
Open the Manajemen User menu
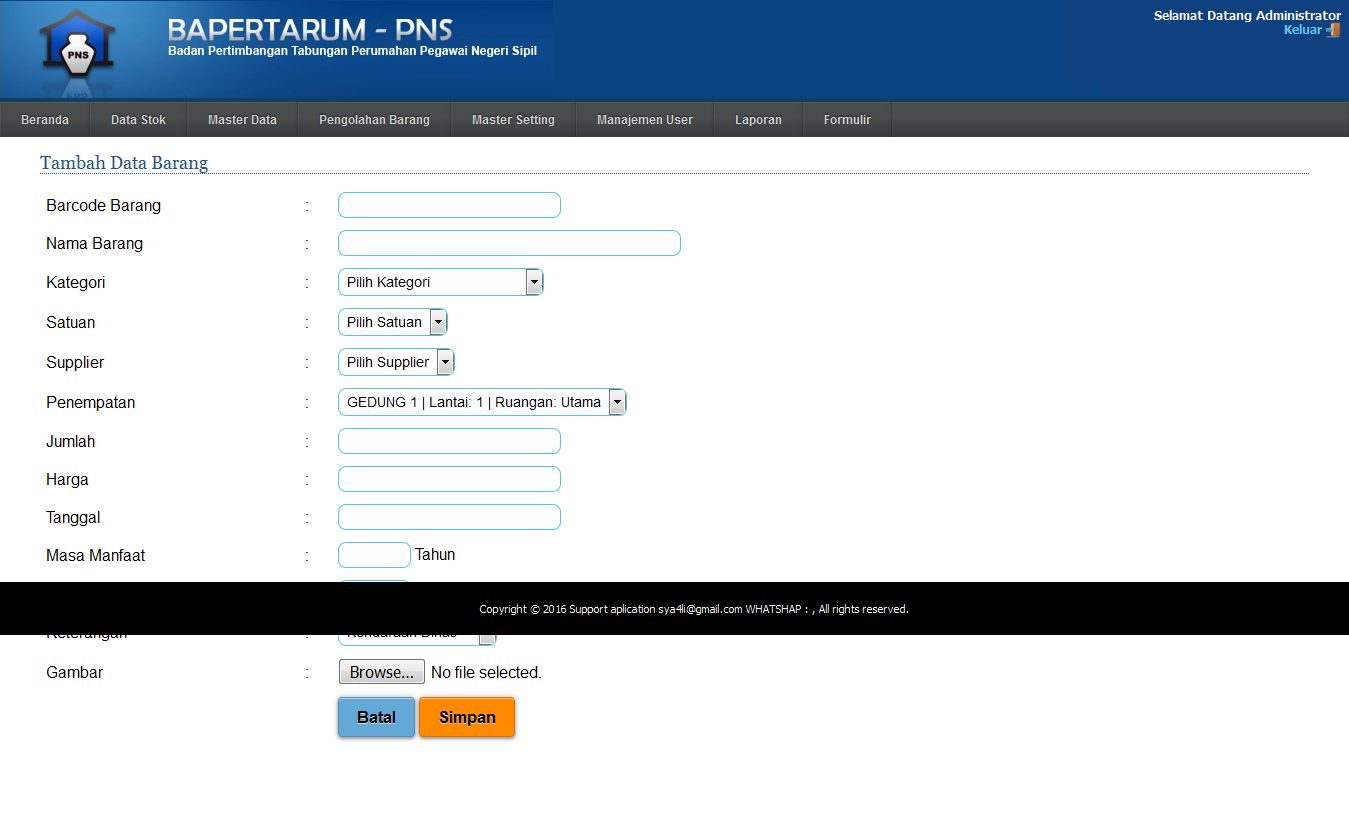click(645, 120)
